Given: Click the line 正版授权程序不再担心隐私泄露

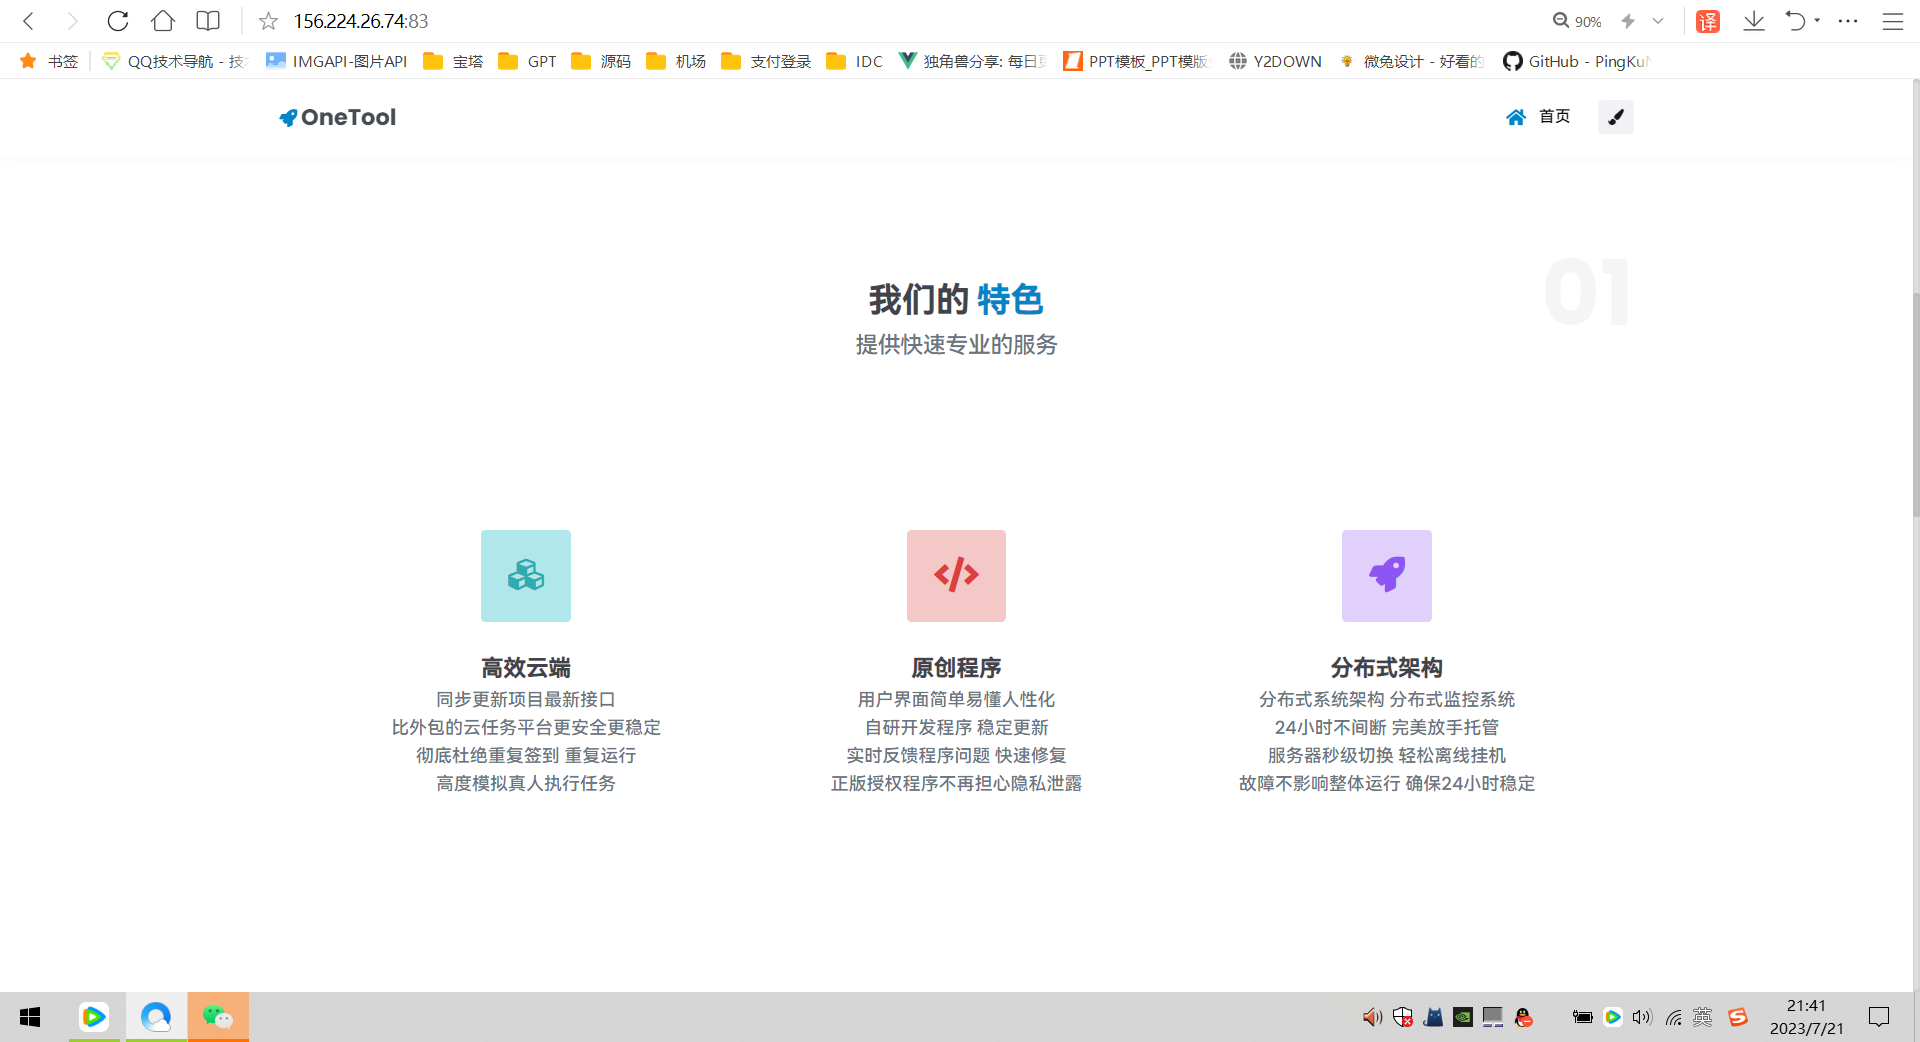Looking at the screenshot, I should pos(956,783).
